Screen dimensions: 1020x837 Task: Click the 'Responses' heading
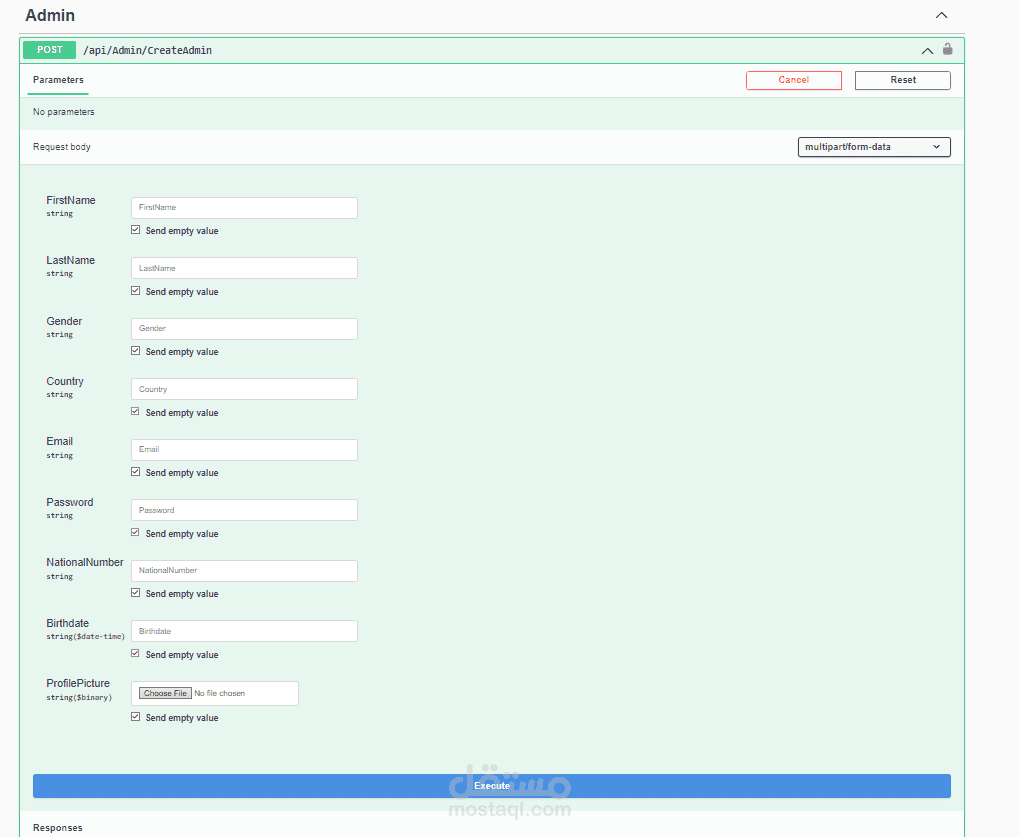click(58, 828)
